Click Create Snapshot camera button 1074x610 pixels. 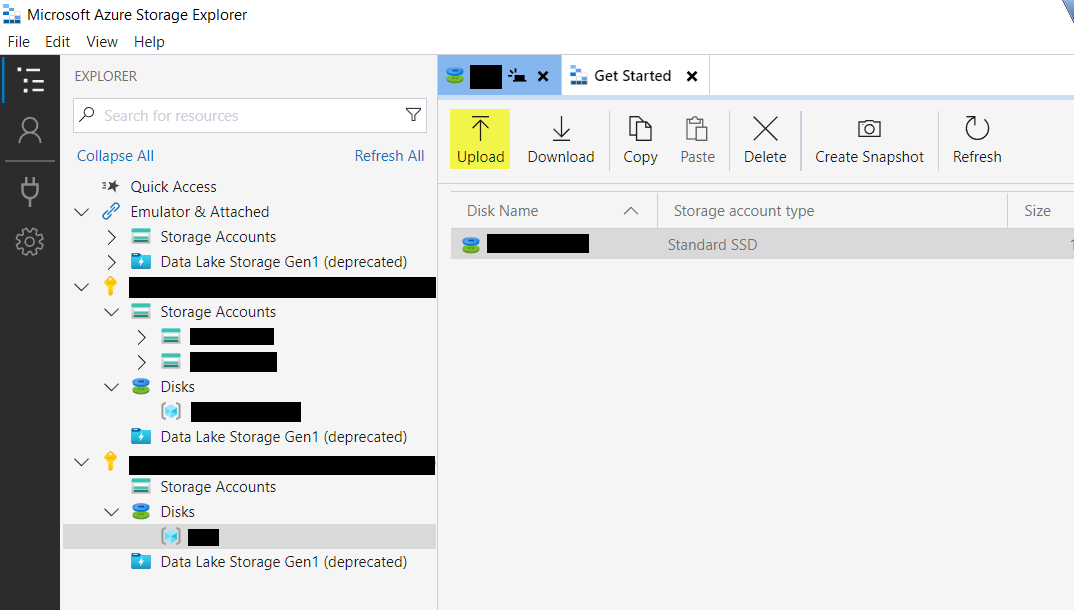point(869,140)
